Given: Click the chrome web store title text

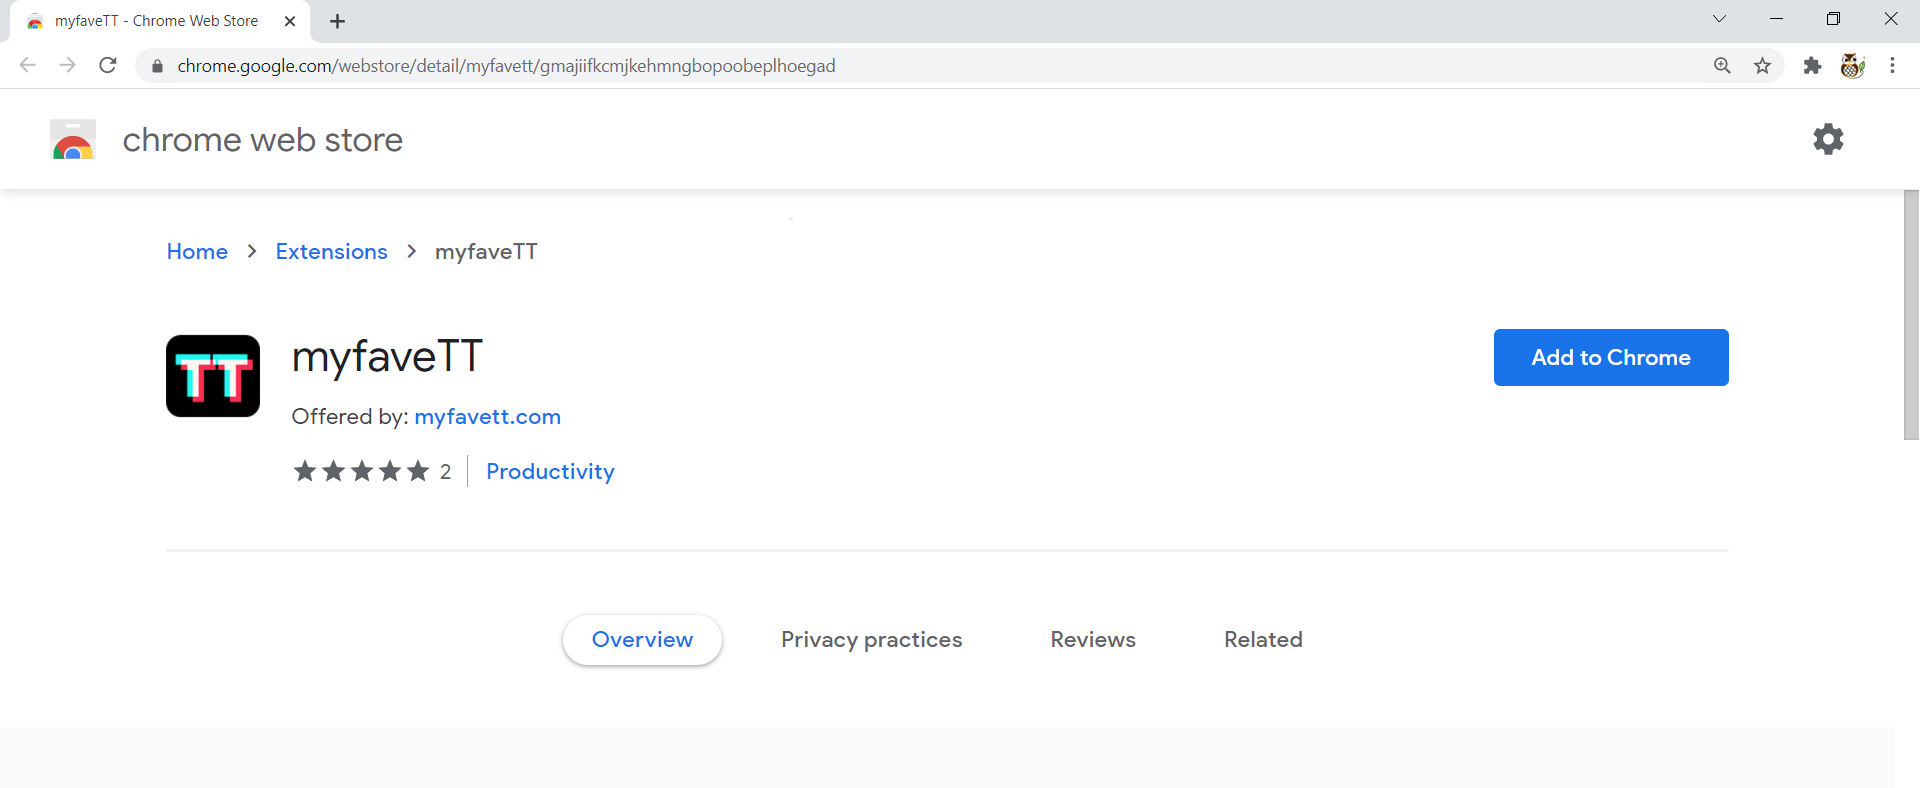Looking at the screenshot, I should [263, 140].
